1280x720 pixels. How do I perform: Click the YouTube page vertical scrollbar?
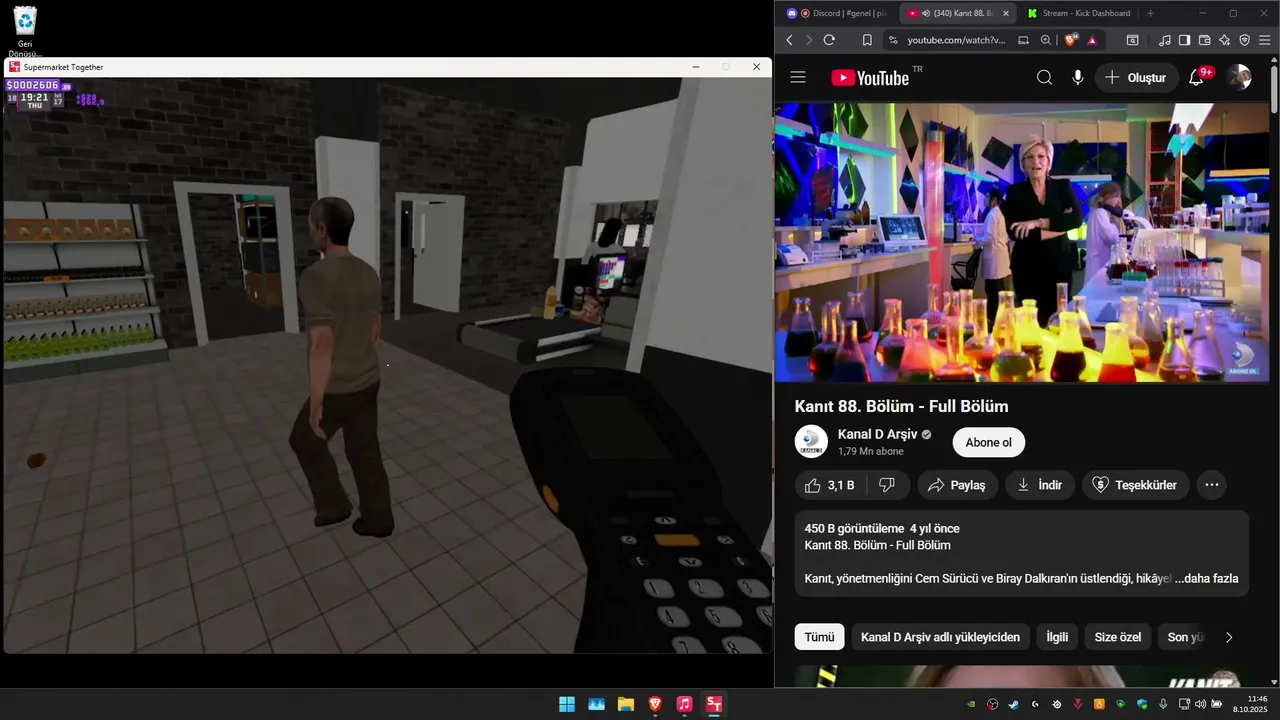click(x=1274, y=88)
